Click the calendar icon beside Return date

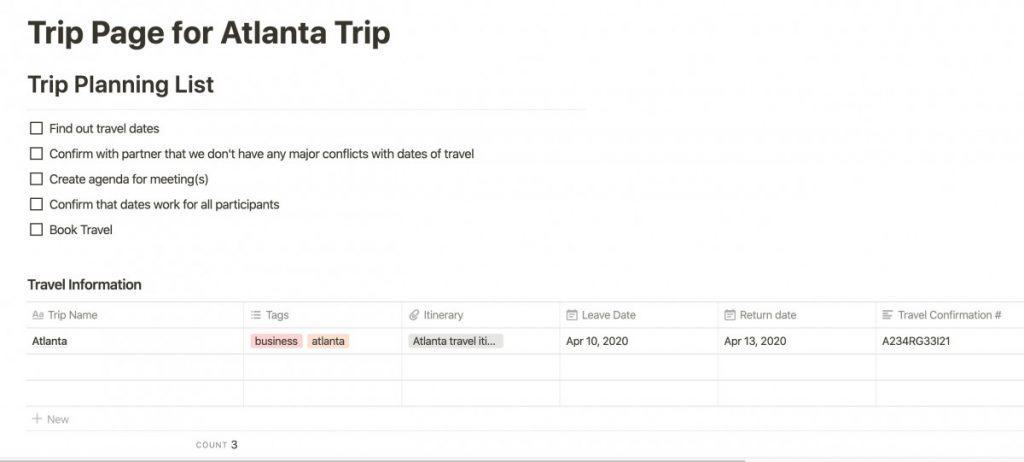[x=729, y=315]
